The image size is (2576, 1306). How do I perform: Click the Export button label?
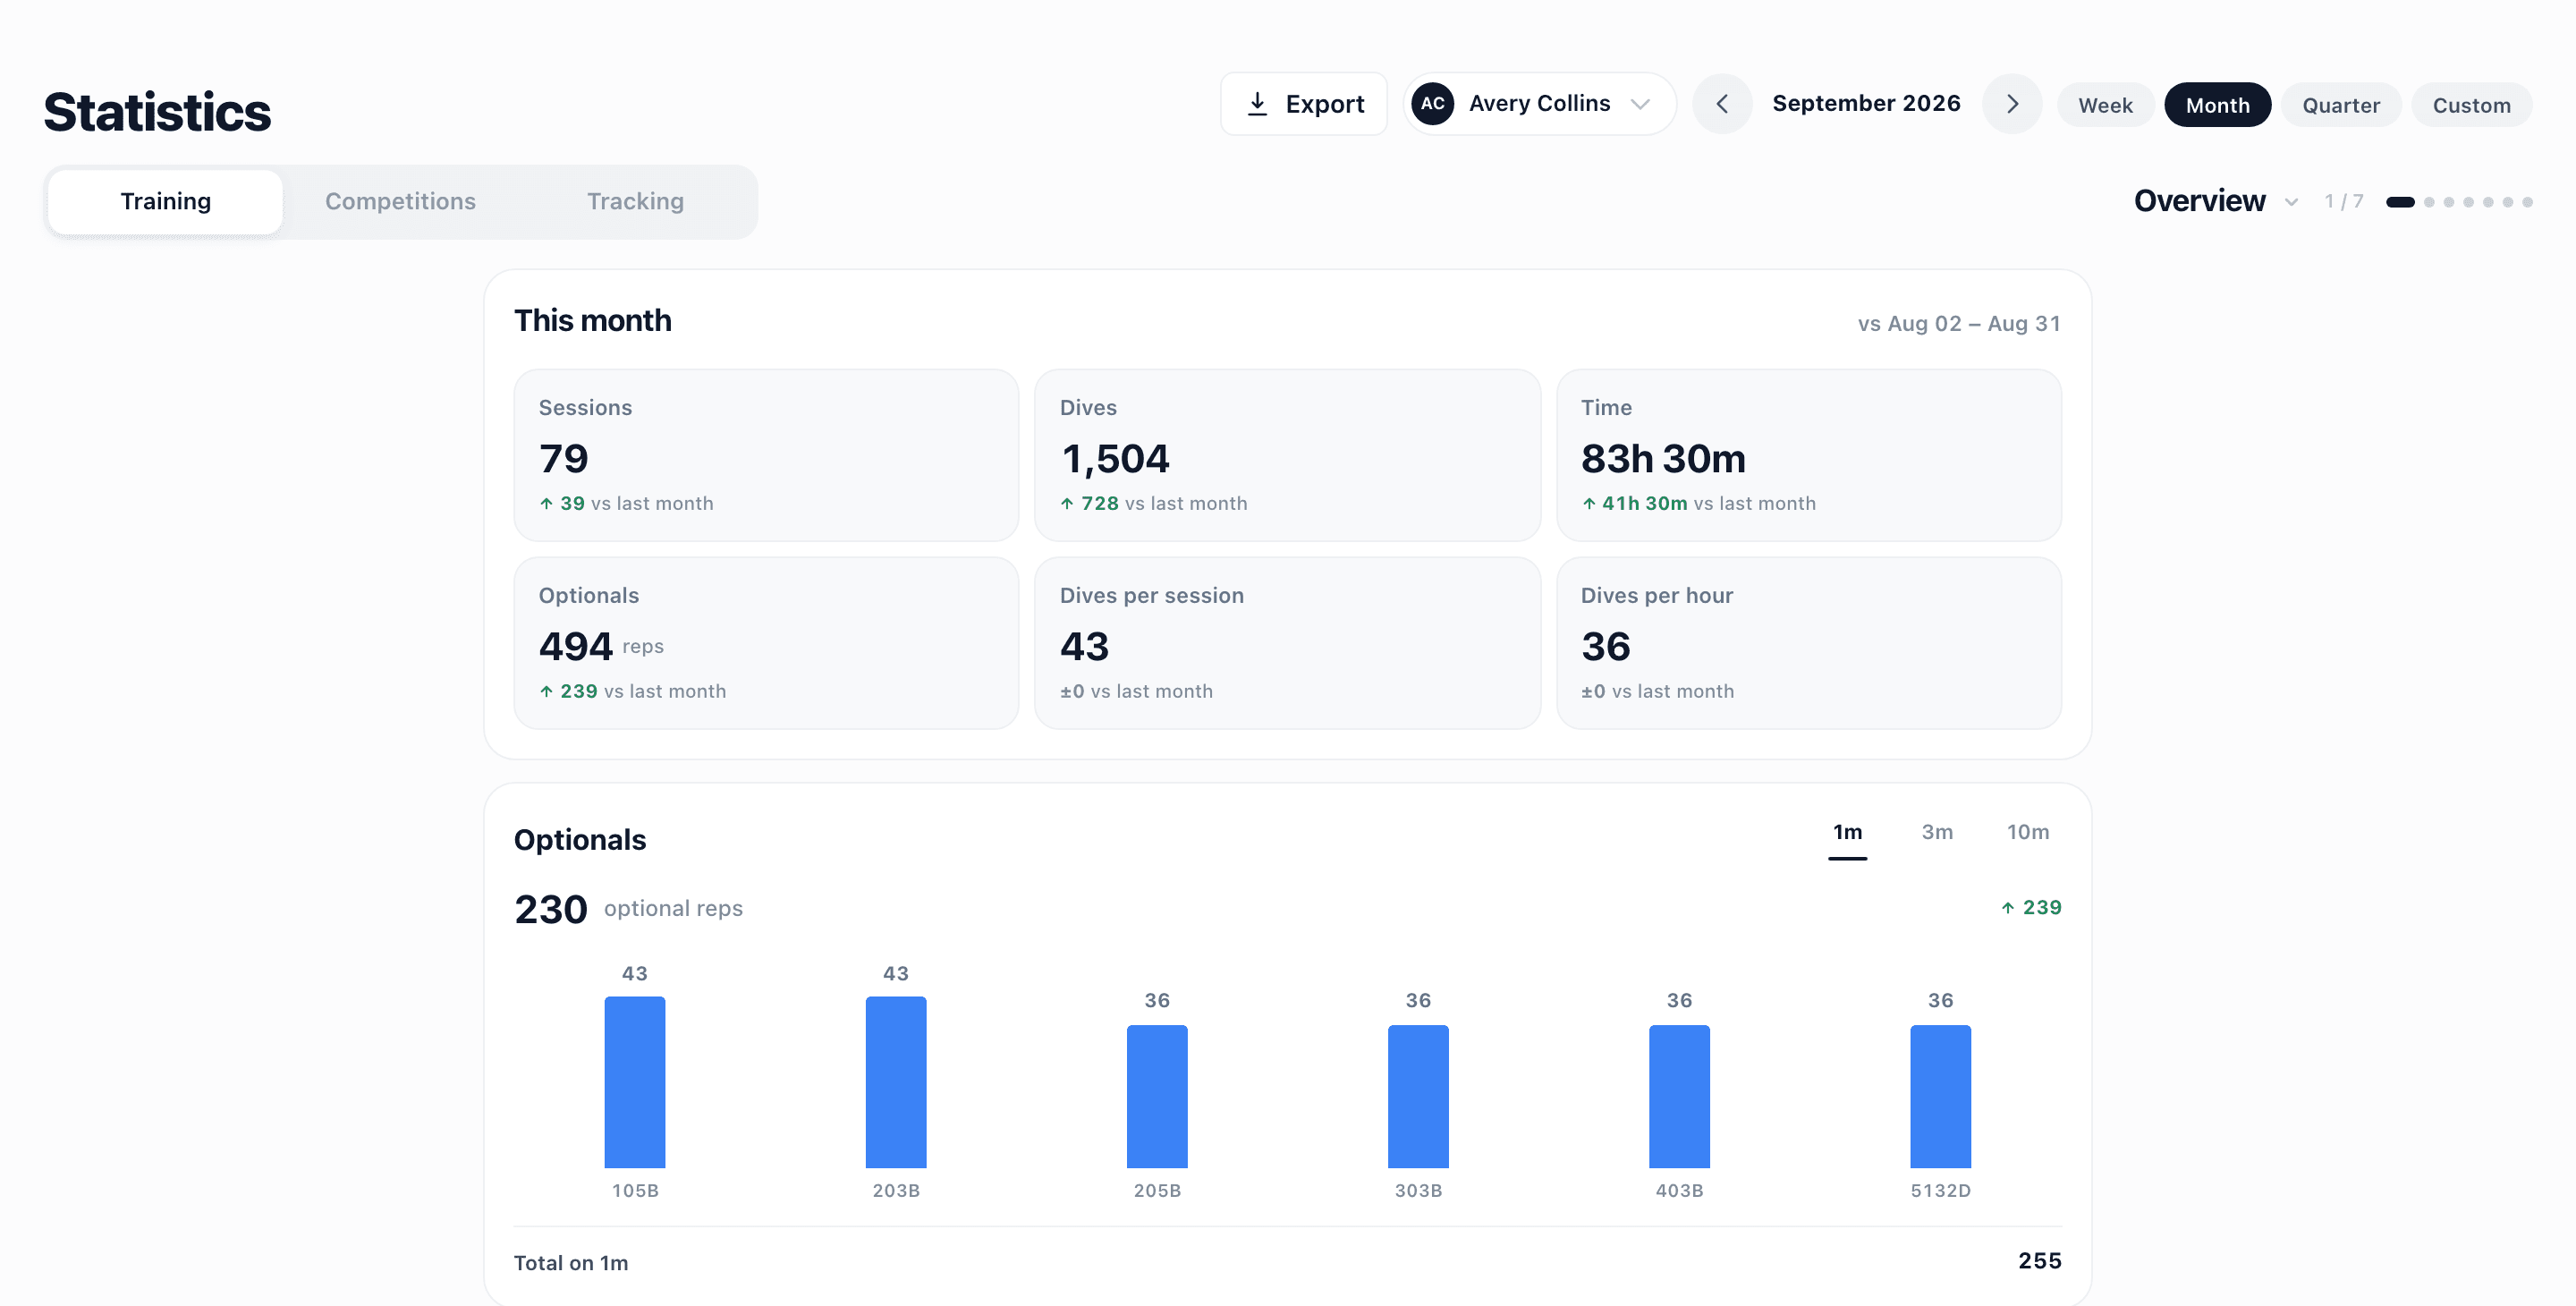tap(1324, 104)
